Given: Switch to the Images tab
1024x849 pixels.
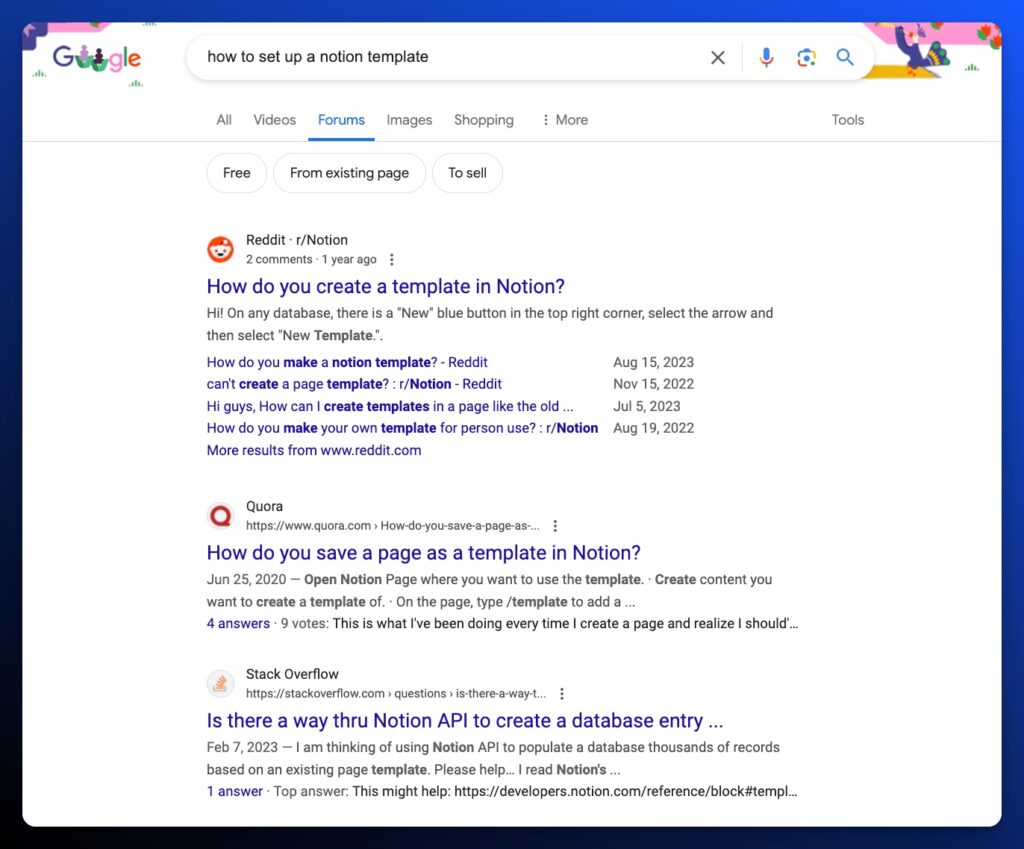Looking at the screenshot, I should (409, 119).
